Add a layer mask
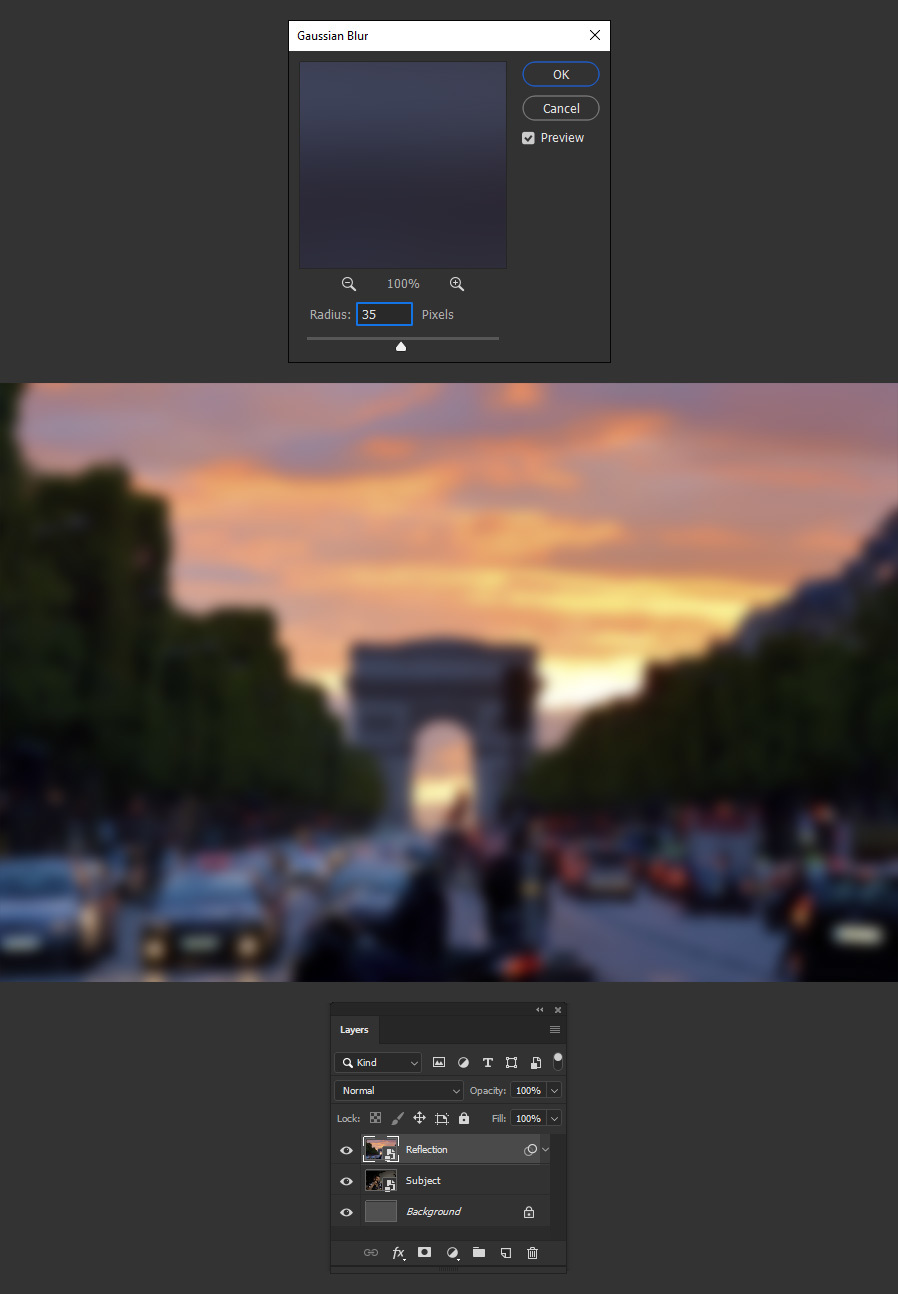 tap(425, 1252)
